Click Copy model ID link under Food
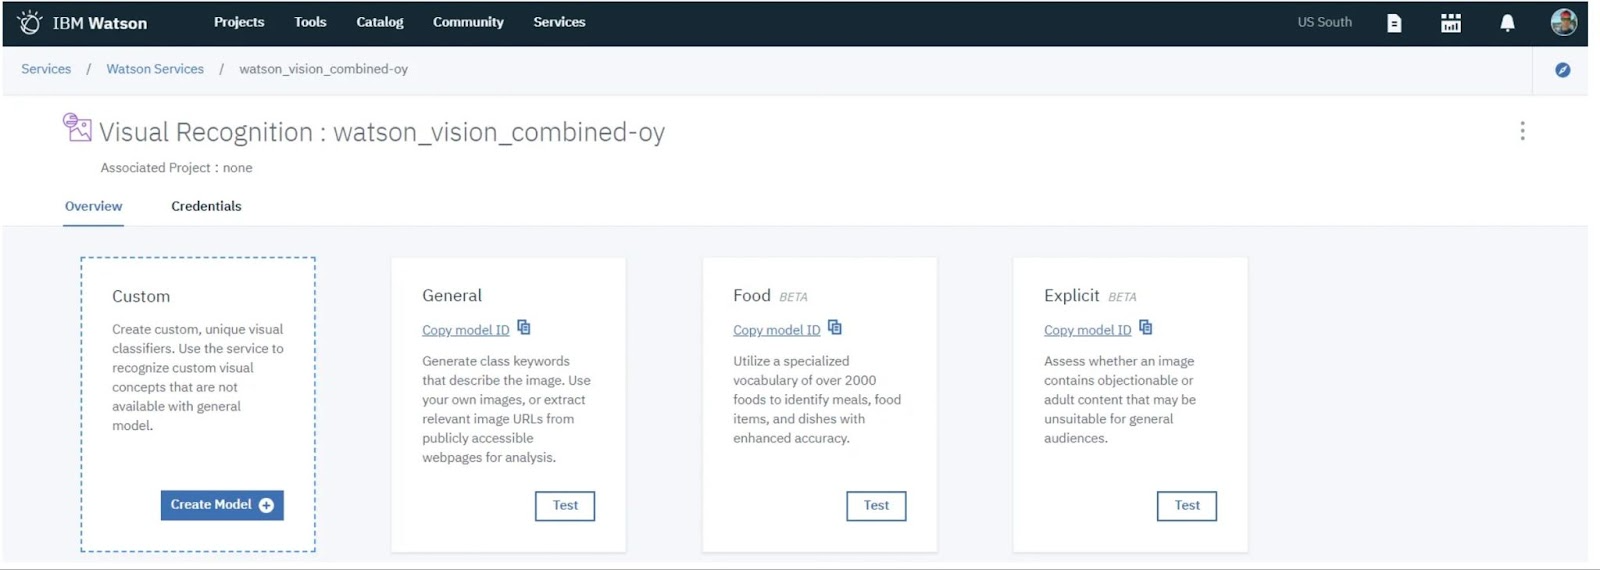The width and height of the screenshot is (1600, 570). coord(776,330)
